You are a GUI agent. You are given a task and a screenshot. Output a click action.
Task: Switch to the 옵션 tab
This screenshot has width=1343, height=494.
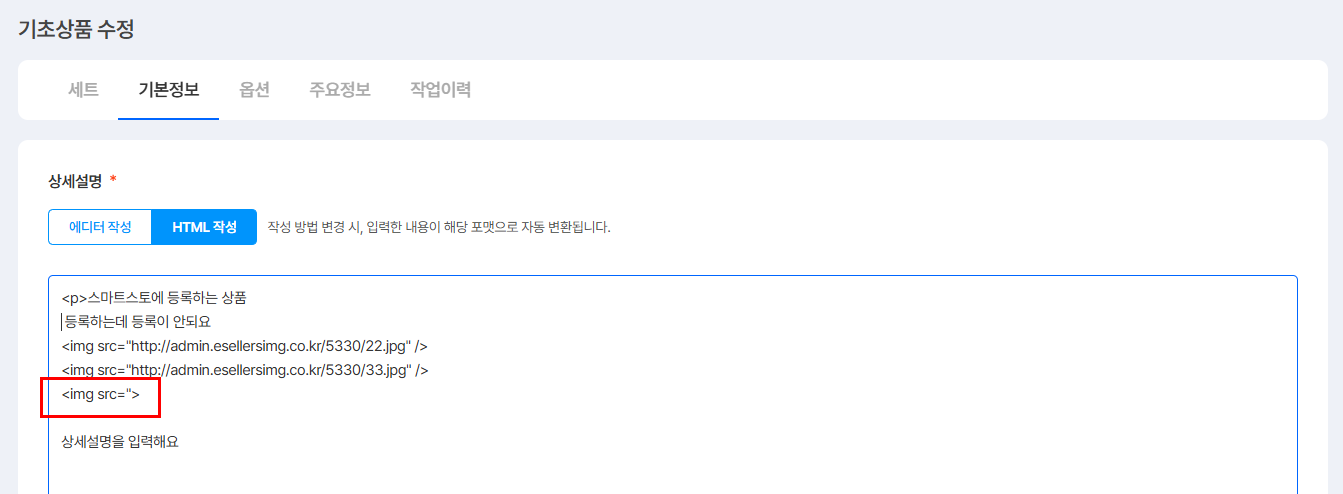(x=254, y=90)
